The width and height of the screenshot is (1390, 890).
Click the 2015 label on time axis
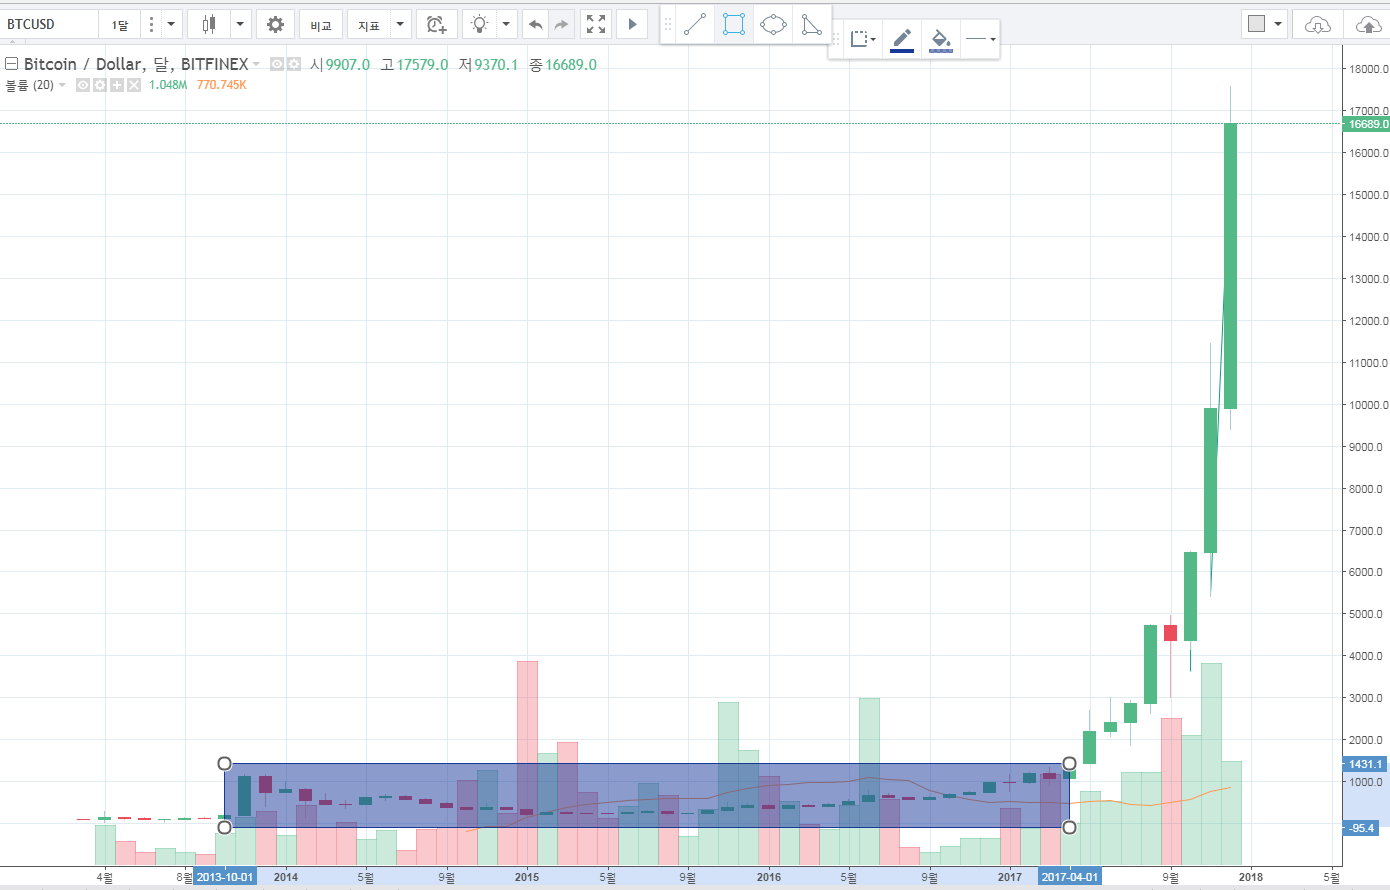(527, 877)
